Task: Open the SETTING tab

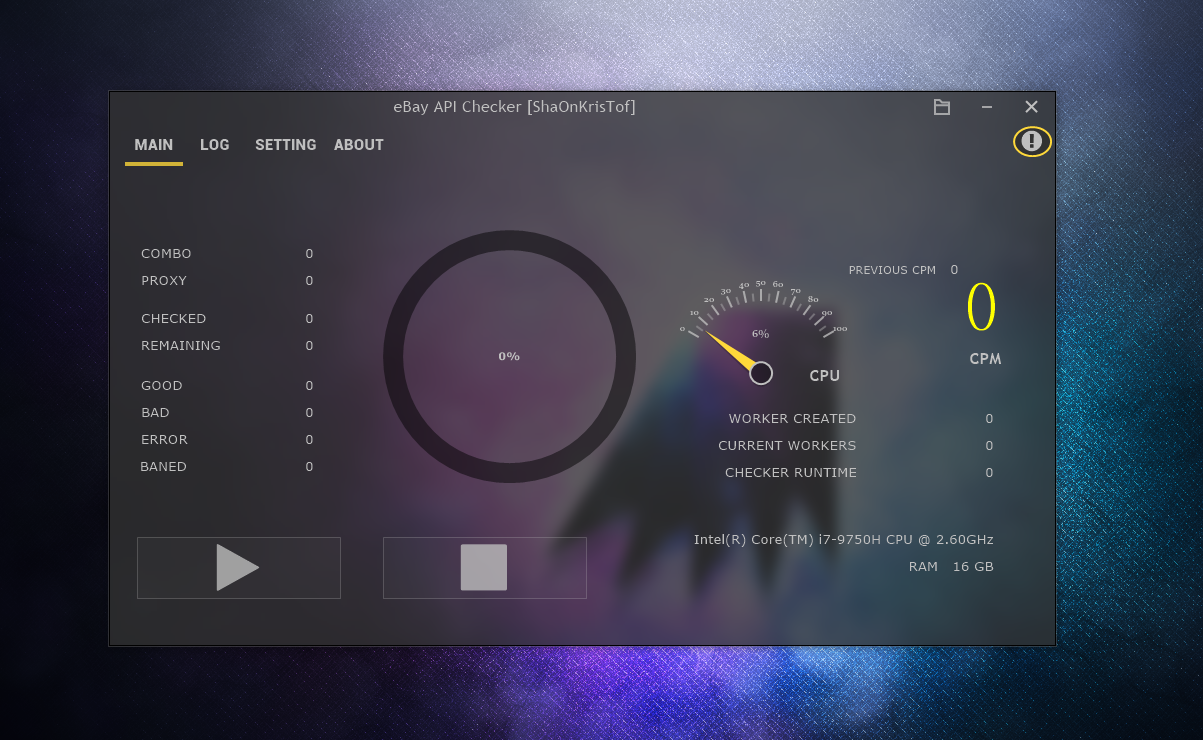Action: (x=286, y=145)
